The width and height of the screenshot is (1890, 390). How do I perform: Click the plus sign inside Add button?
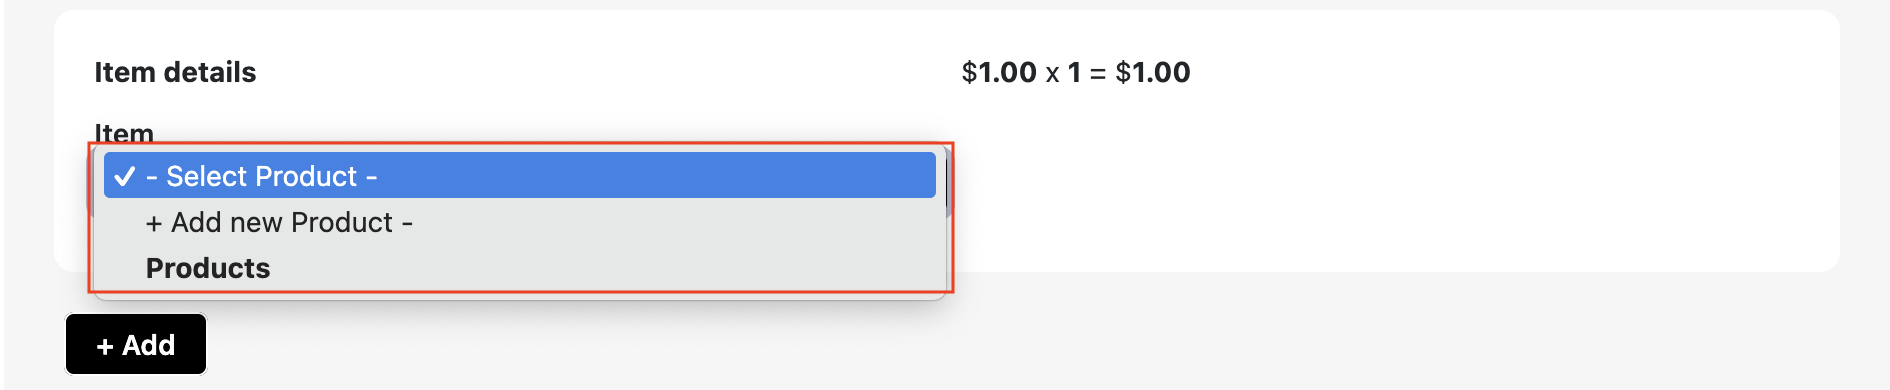point(105,346)
